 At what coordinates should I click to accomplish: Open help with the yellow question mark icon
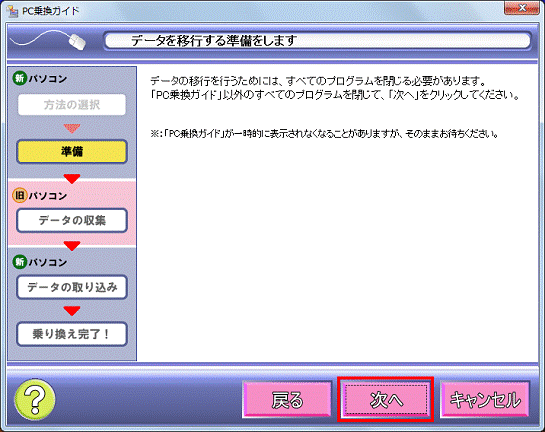pyautogui.click(x=35, y=399)
